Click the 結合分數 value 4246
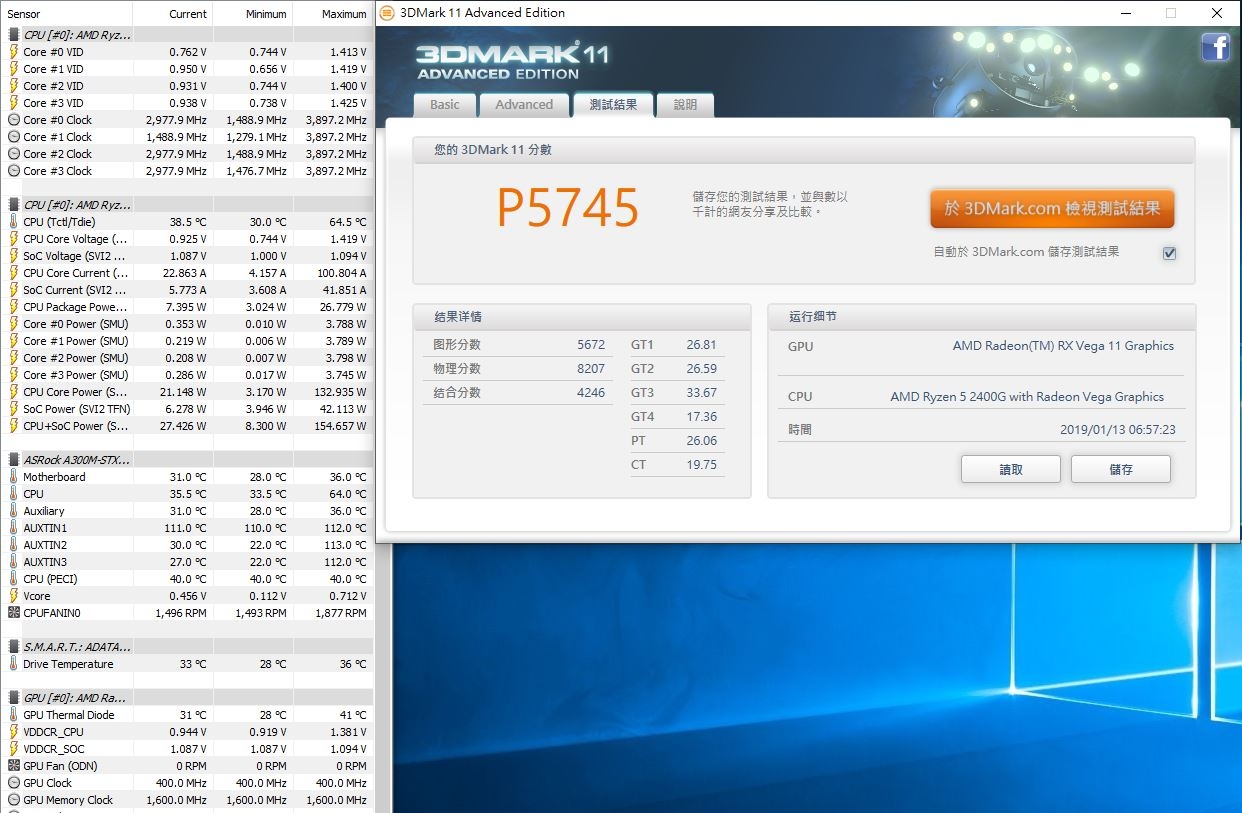 click(x=591, y=393)
